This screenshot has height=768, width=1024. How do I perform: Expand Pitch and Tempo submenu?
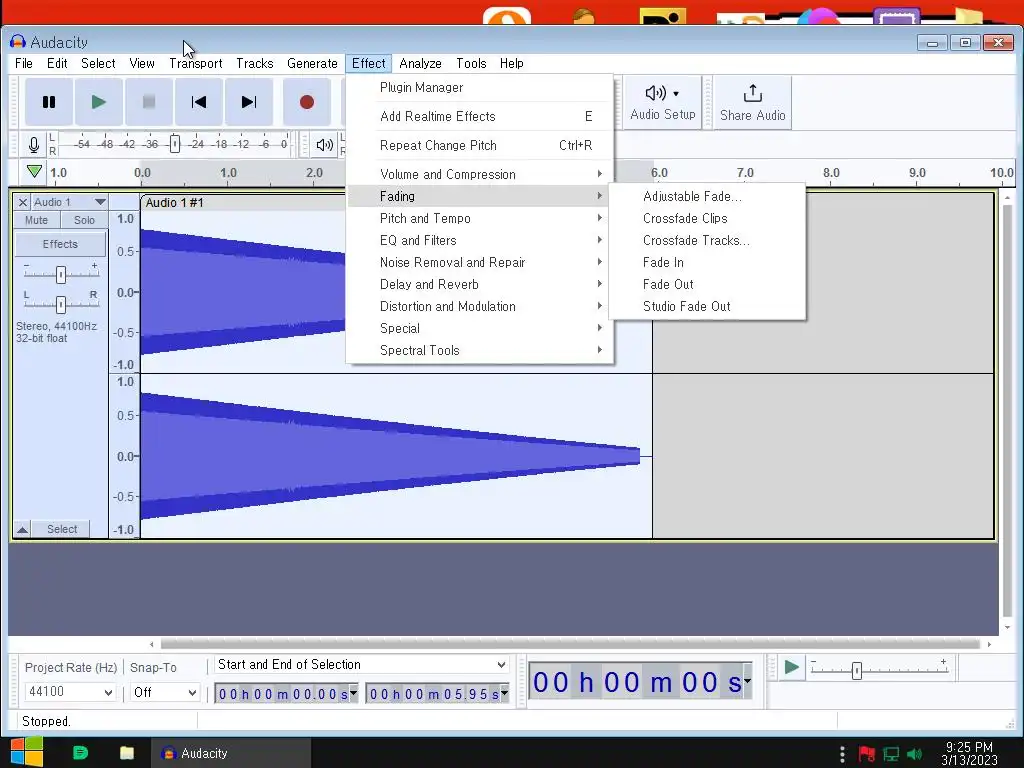(x=480, y=218)
